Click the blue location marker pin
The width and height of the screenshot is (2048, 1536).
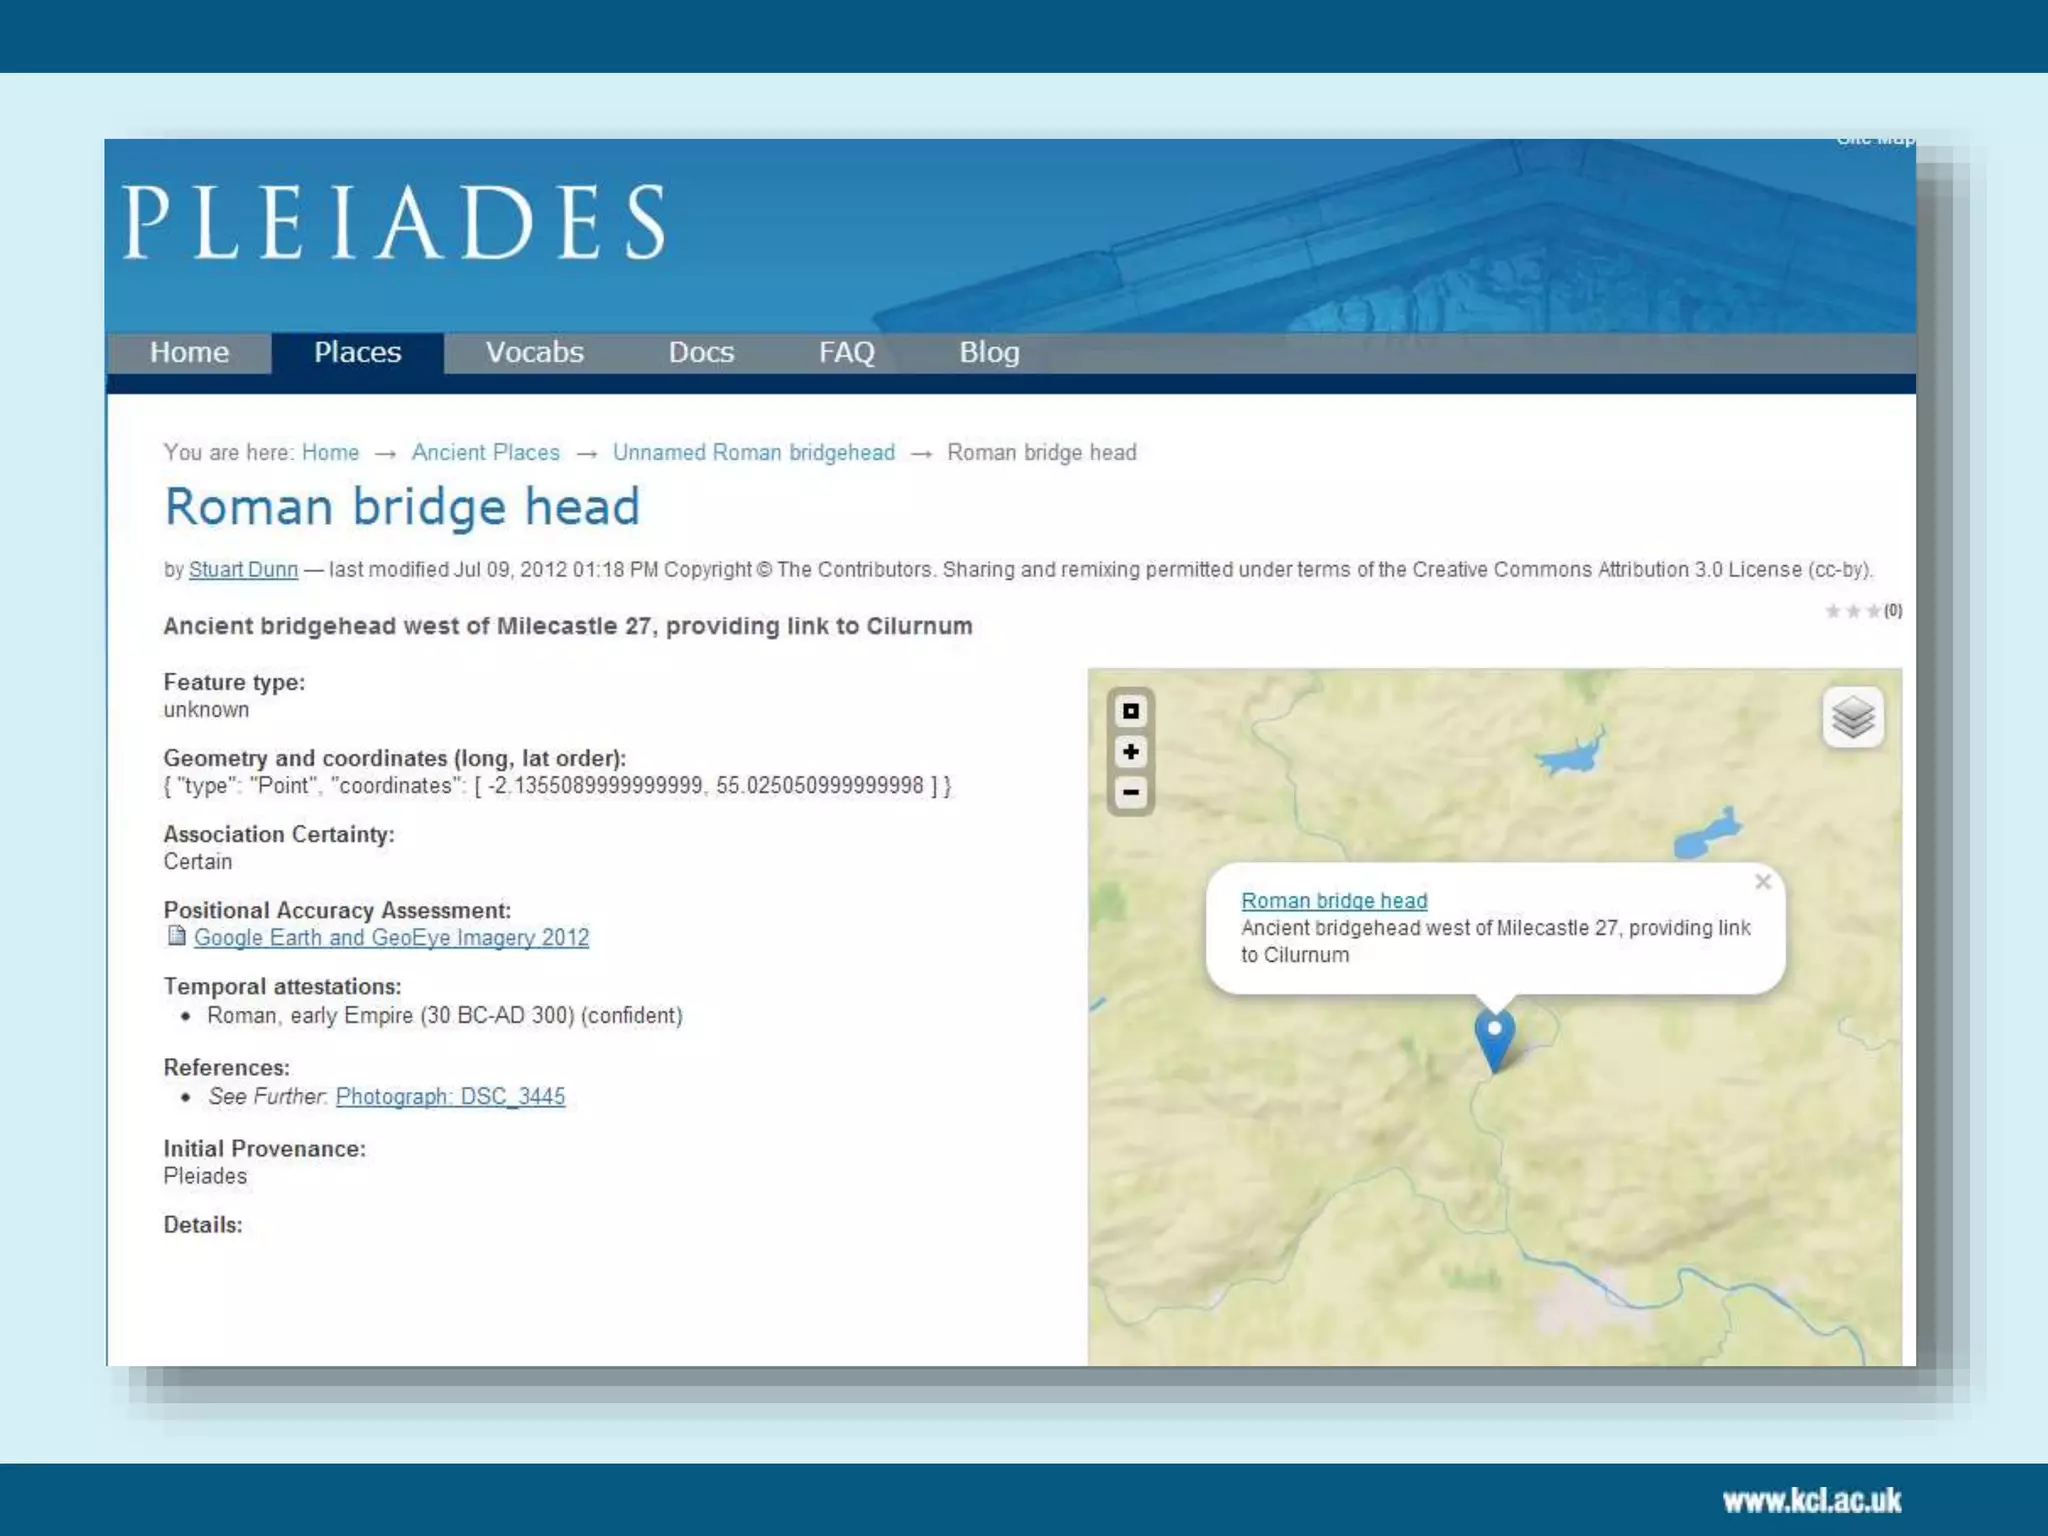pyautogui.click(x=1495, y=1038)
